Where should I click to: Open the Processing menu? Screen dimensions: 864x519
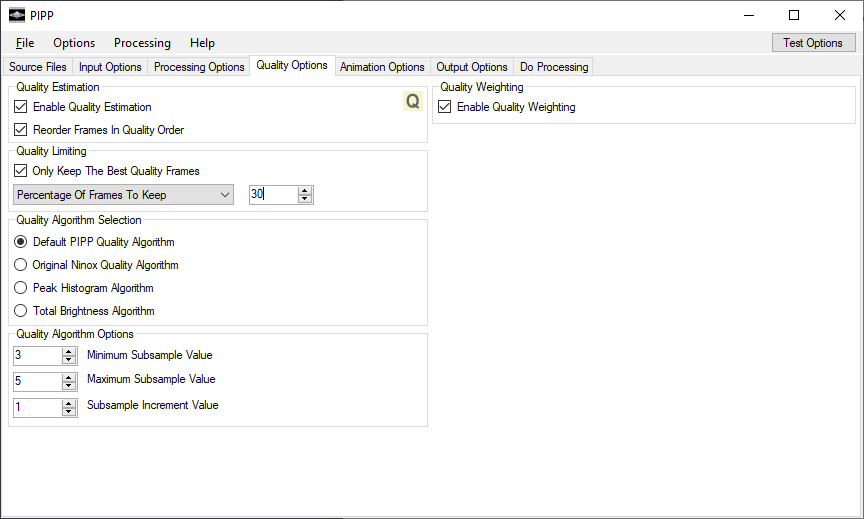coord(142,43)
